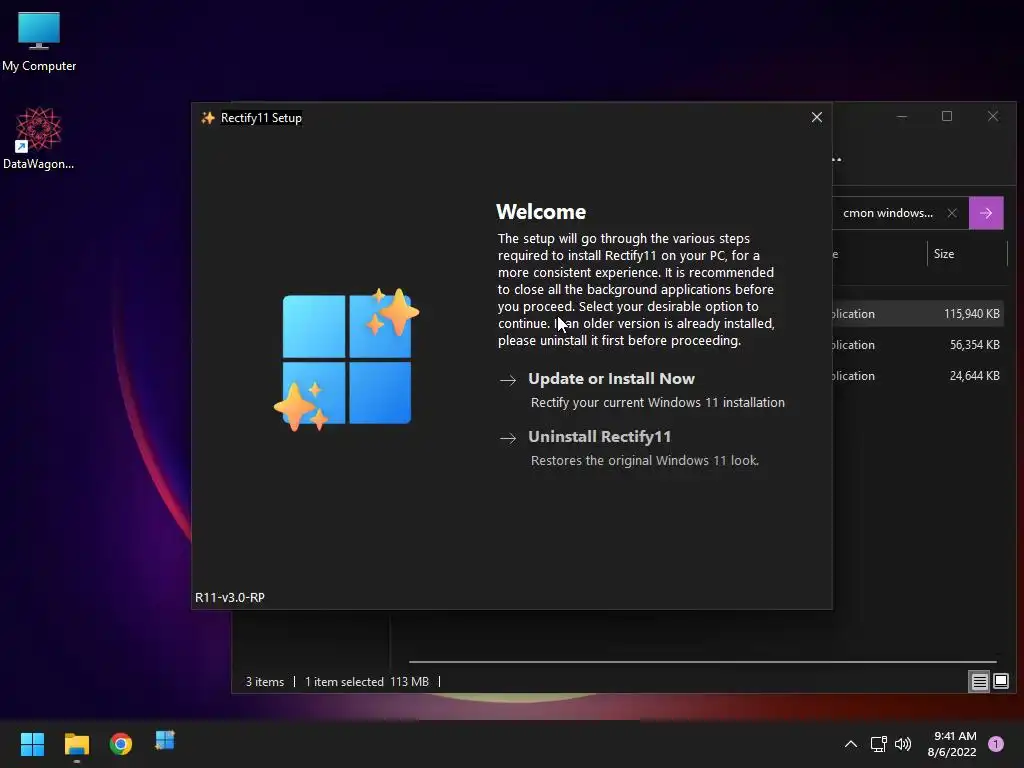Screen dimensions: 1024x768
Task: Select the file row sized 56,354 KB
Action: tap(917, 345)
